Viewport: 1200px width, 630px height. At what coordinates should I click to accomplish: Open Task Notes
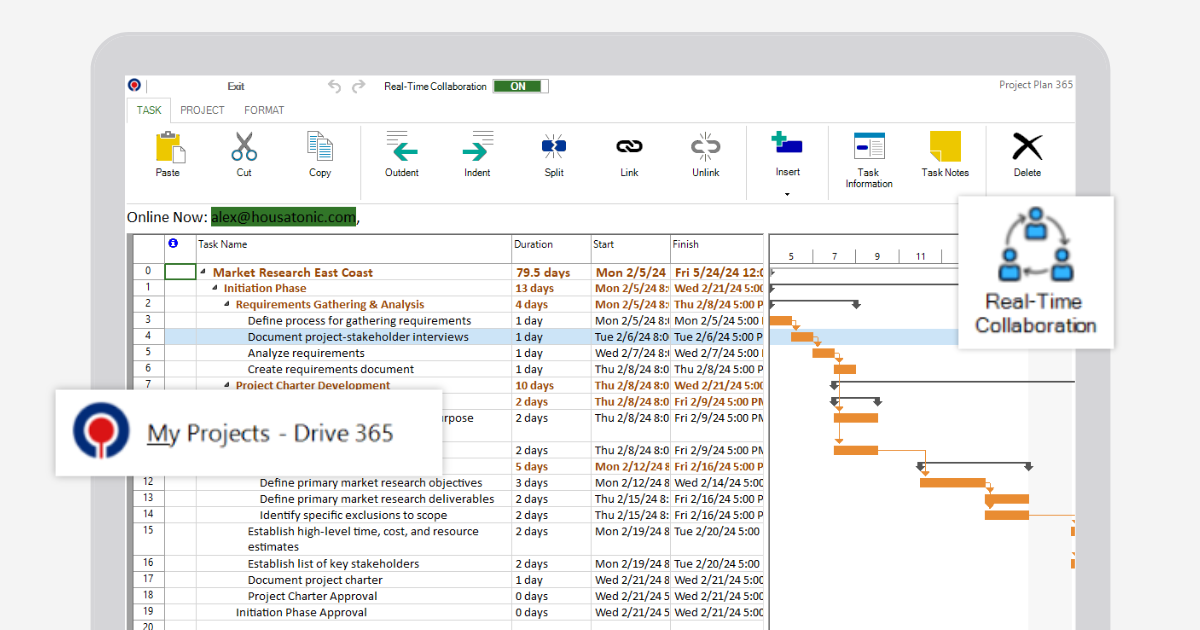click(x=944, y=153)
